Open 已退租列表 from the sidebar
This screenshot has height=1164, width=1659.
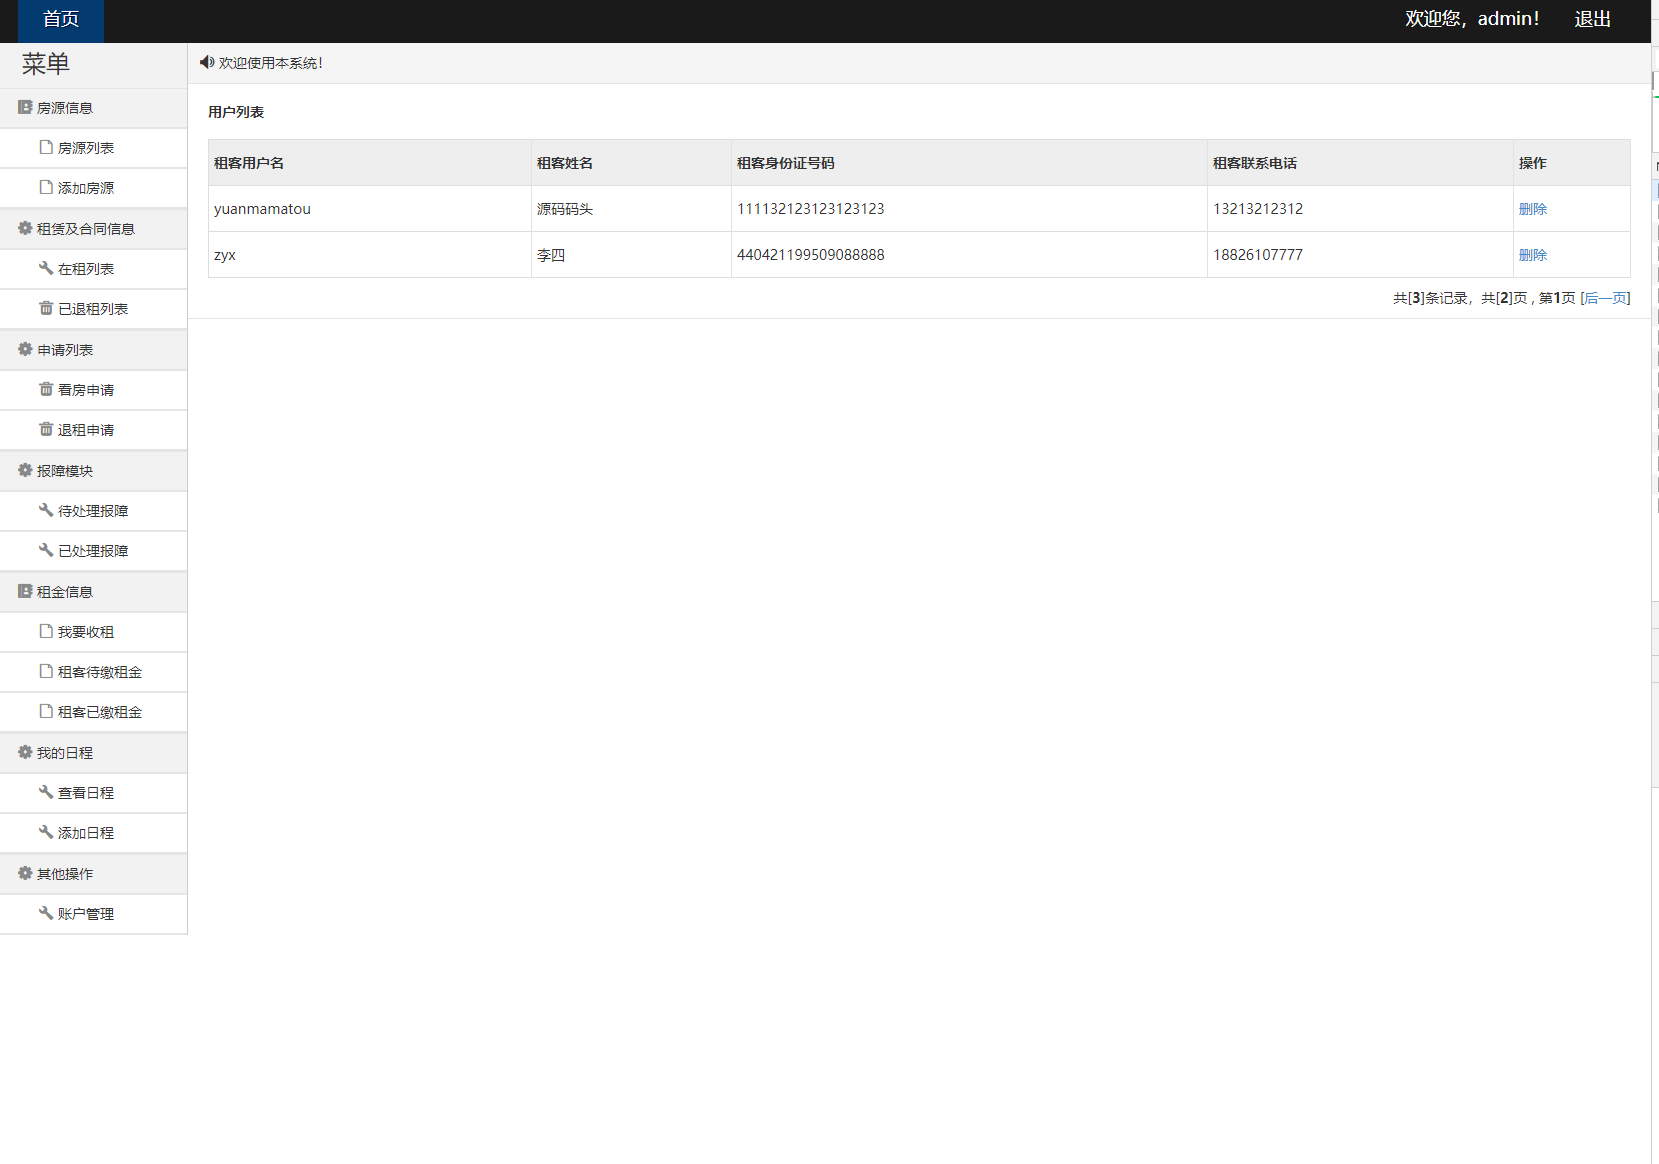(x=93, y=309)
